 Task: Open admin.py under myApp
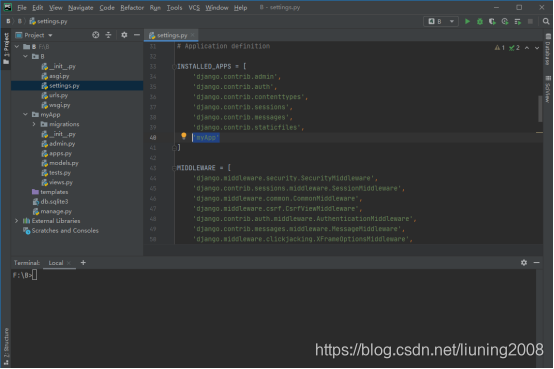(58, 144)
